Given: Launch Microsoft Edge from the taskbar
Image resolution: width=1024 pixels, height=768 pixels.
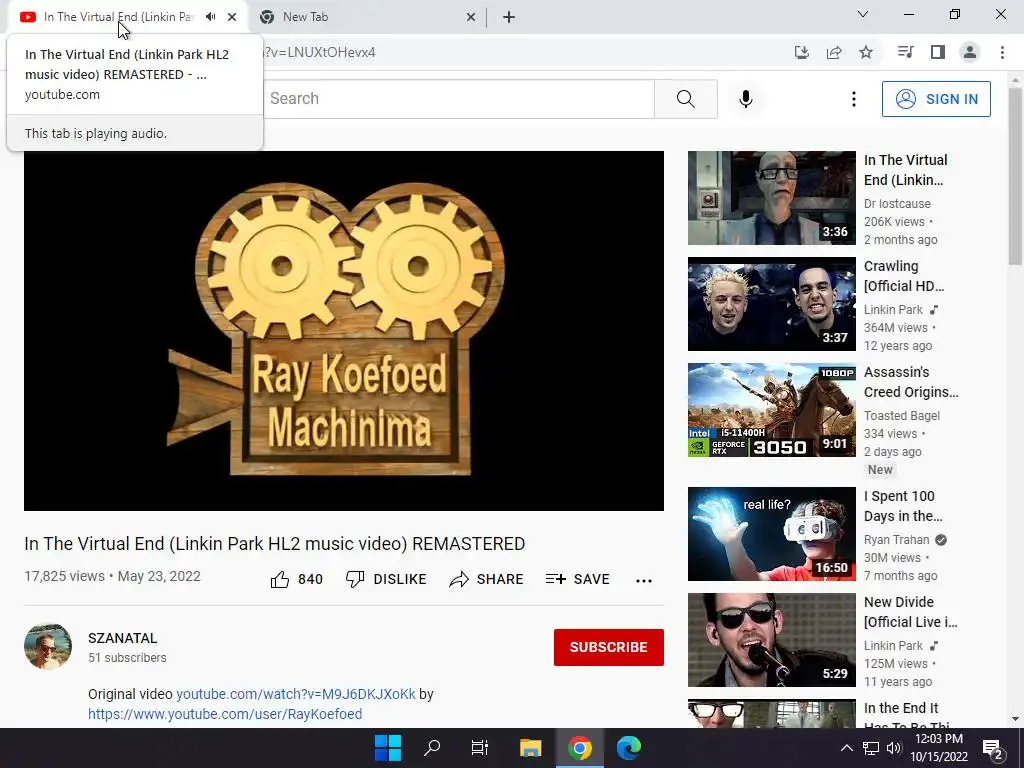Looking at the screenshot, I should click(x=629, y=748).
